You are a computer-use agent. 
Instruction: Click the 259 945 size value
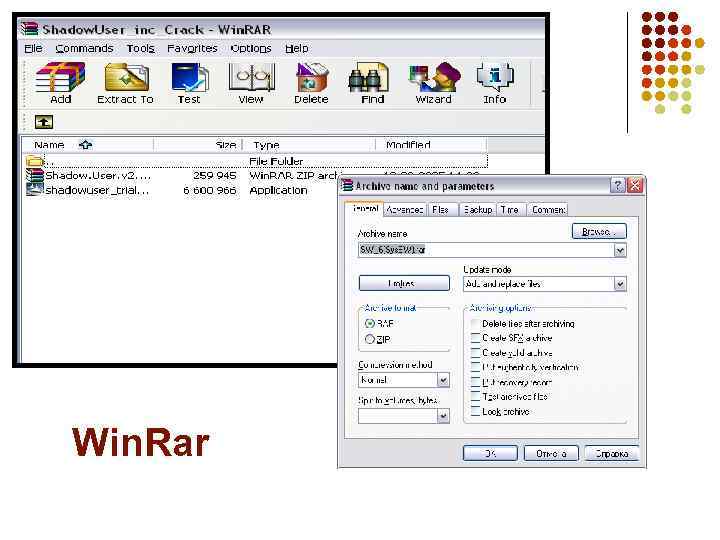pos(214,175)
